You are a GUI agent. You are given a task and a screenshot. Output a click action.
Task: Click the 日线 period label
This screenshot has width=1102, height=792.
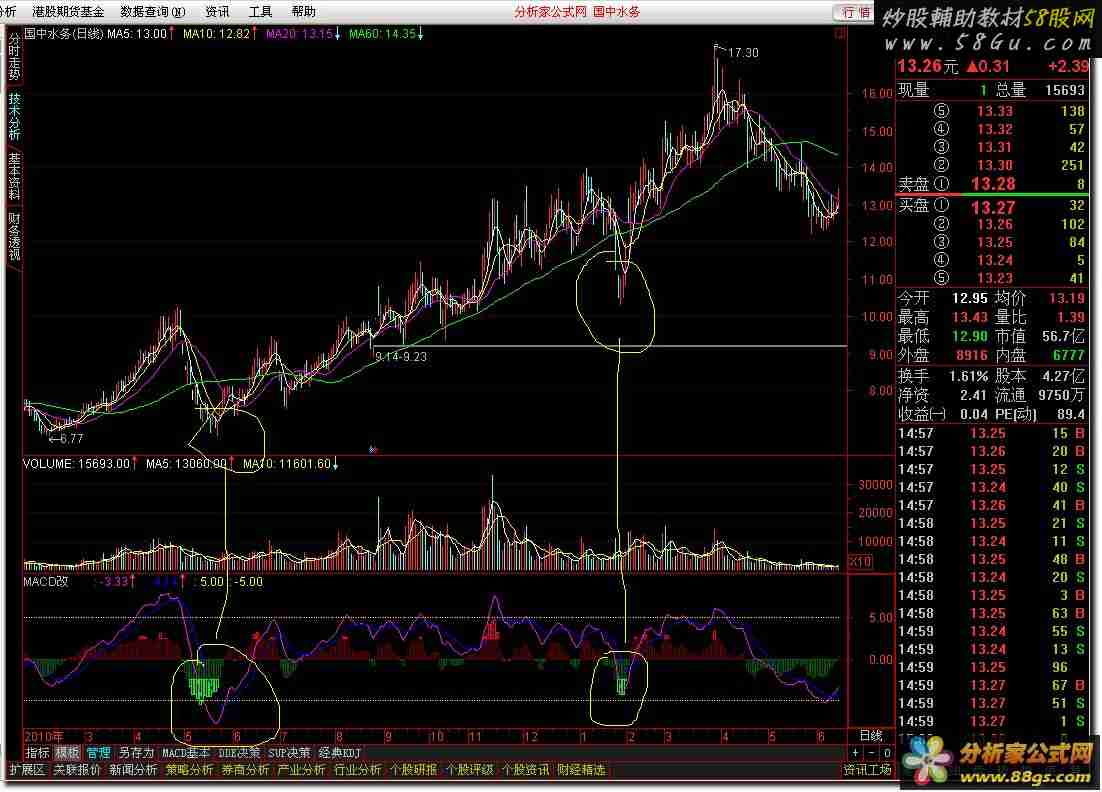[871, 735]
